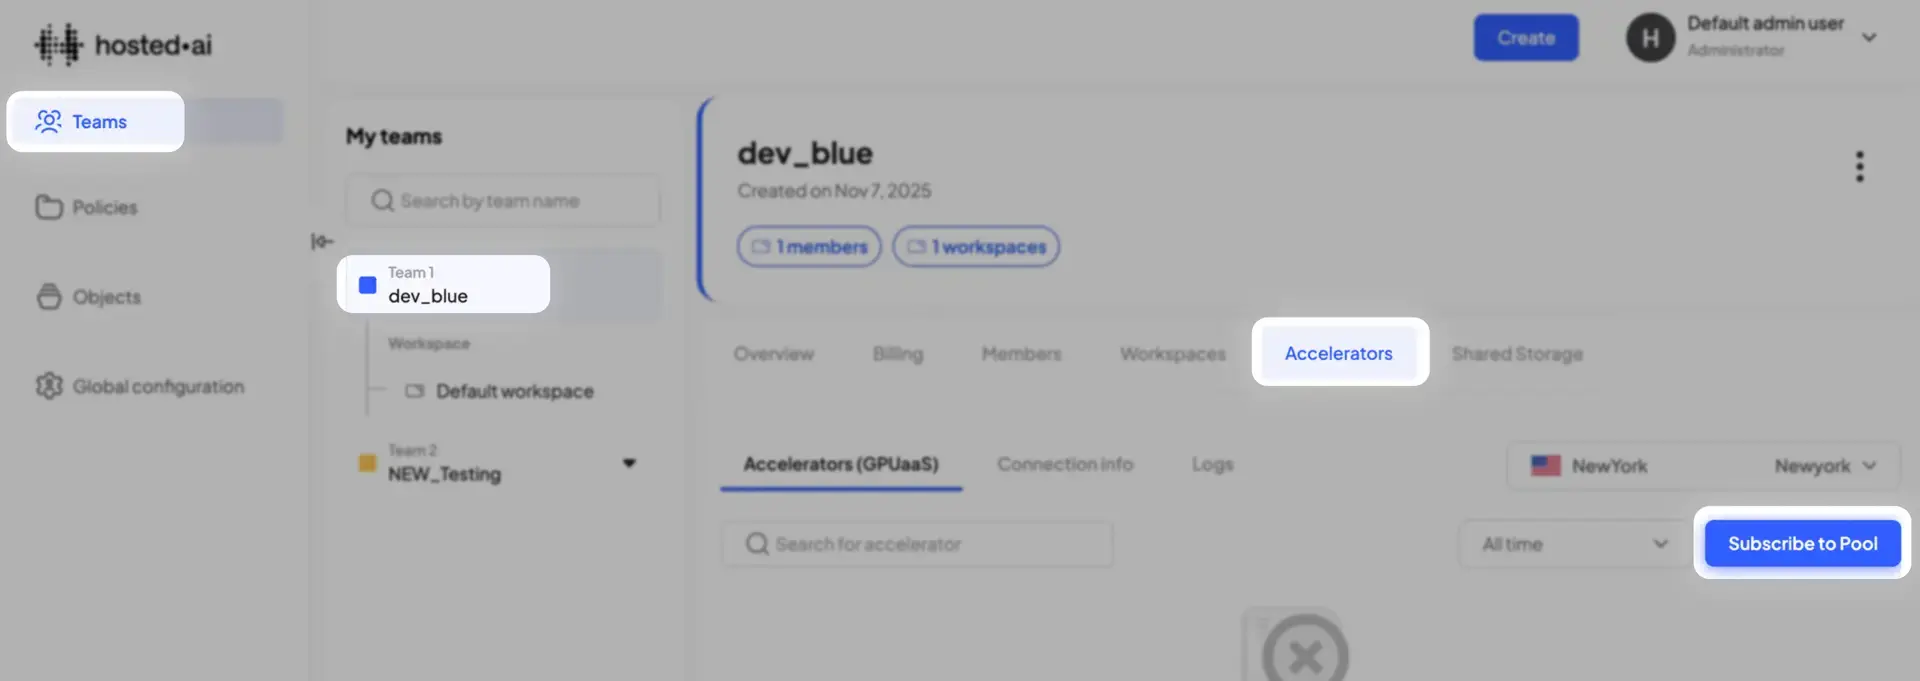Click the Subscribe to Pool button

coord(1803,543)
